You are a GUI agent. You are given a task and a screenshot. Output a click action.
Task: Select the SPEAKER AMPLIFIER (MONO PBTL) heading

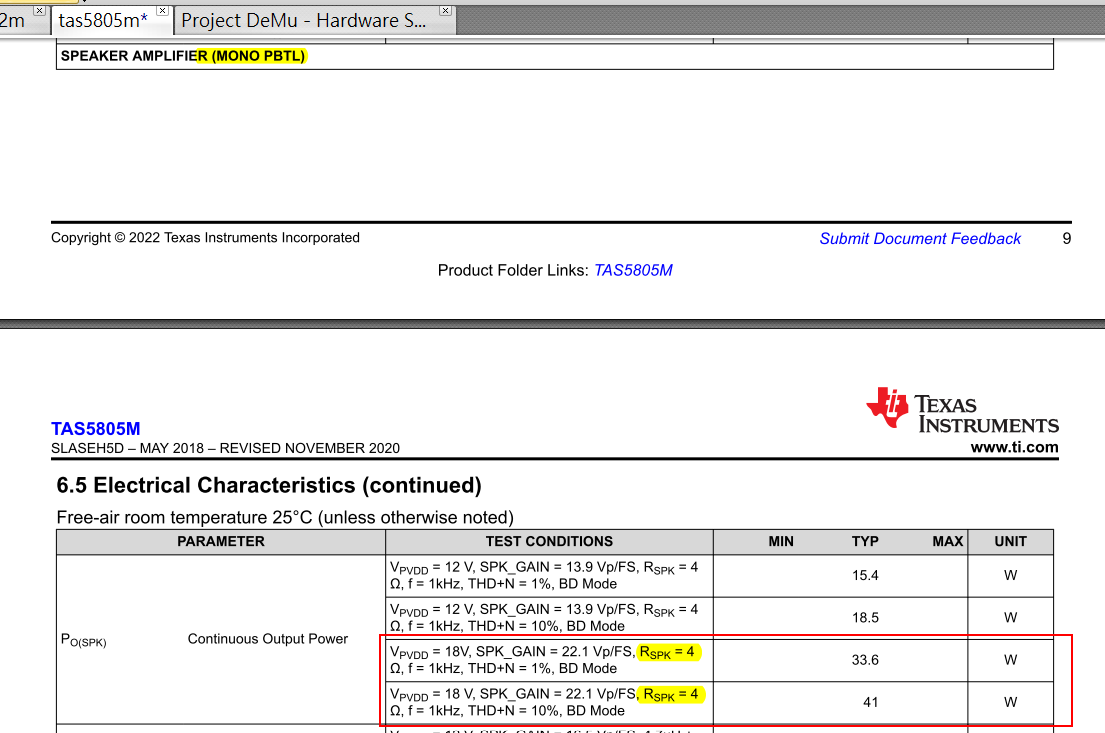(183, 56)
